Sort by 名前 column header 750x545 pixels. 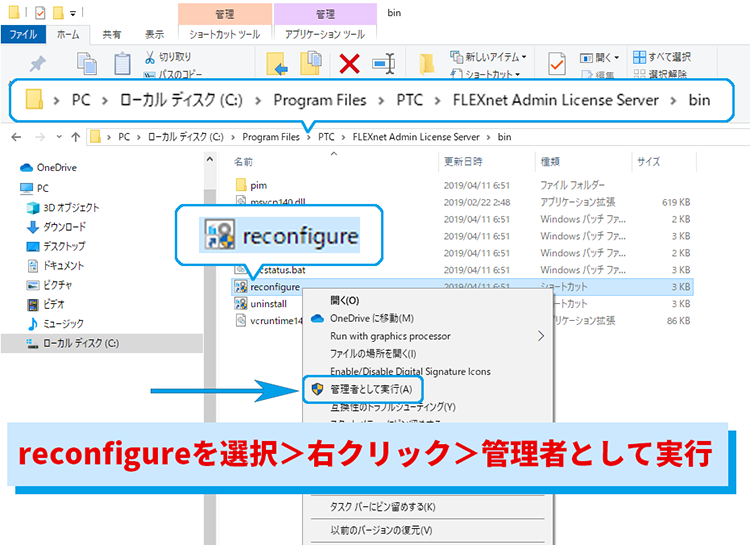tap(243, 162)
